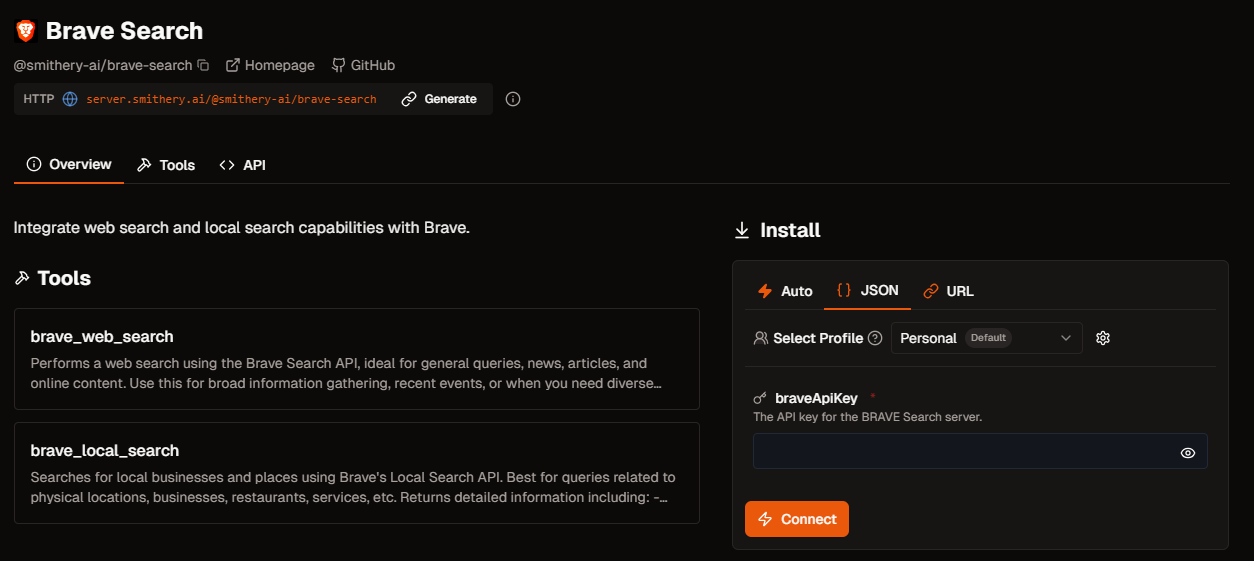
Task: Click the globe icon beside server URL
Action: click(70, 99)
